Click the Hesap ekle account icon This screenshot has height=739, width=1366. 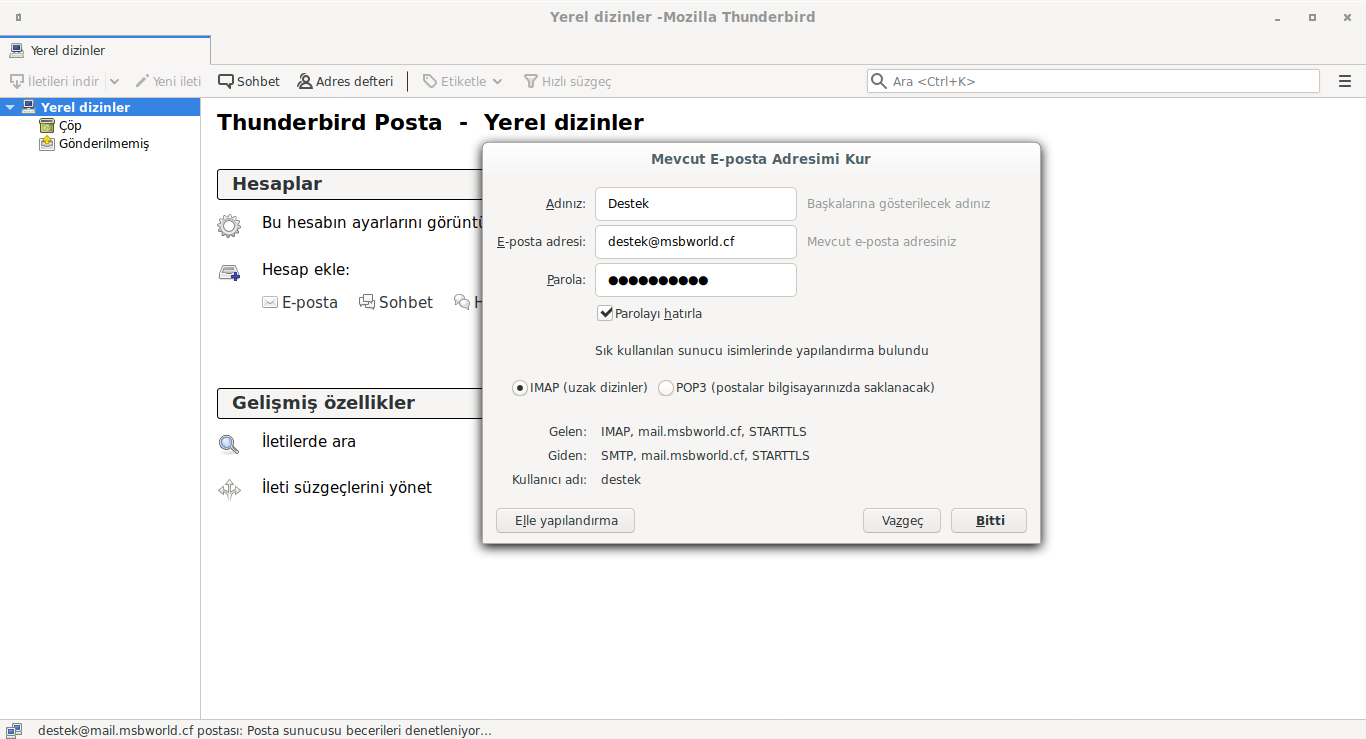(x=229, y=273)
